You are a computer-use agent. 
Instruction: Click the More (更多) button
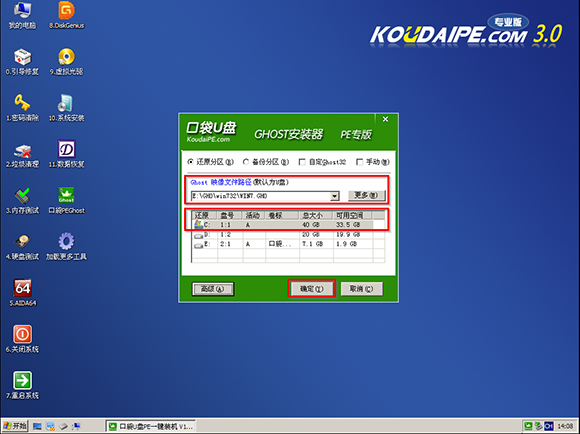click(x=367, y=195)
